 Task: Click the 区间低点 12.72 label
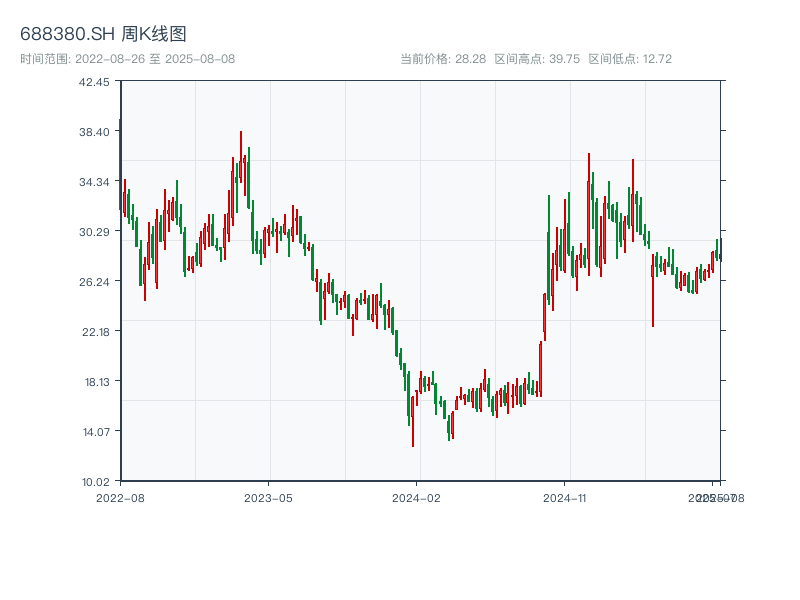pyautogui.click(x=630, y=59)
